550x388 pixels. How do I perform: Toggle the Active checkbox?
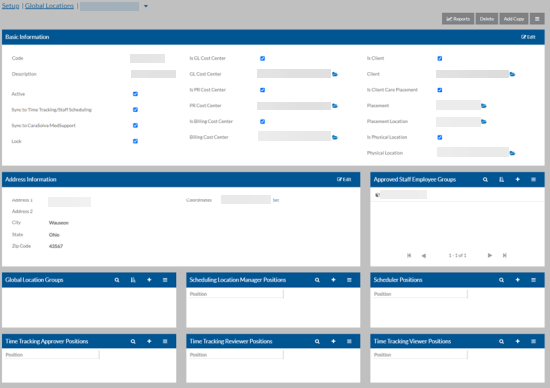(135, 94)
